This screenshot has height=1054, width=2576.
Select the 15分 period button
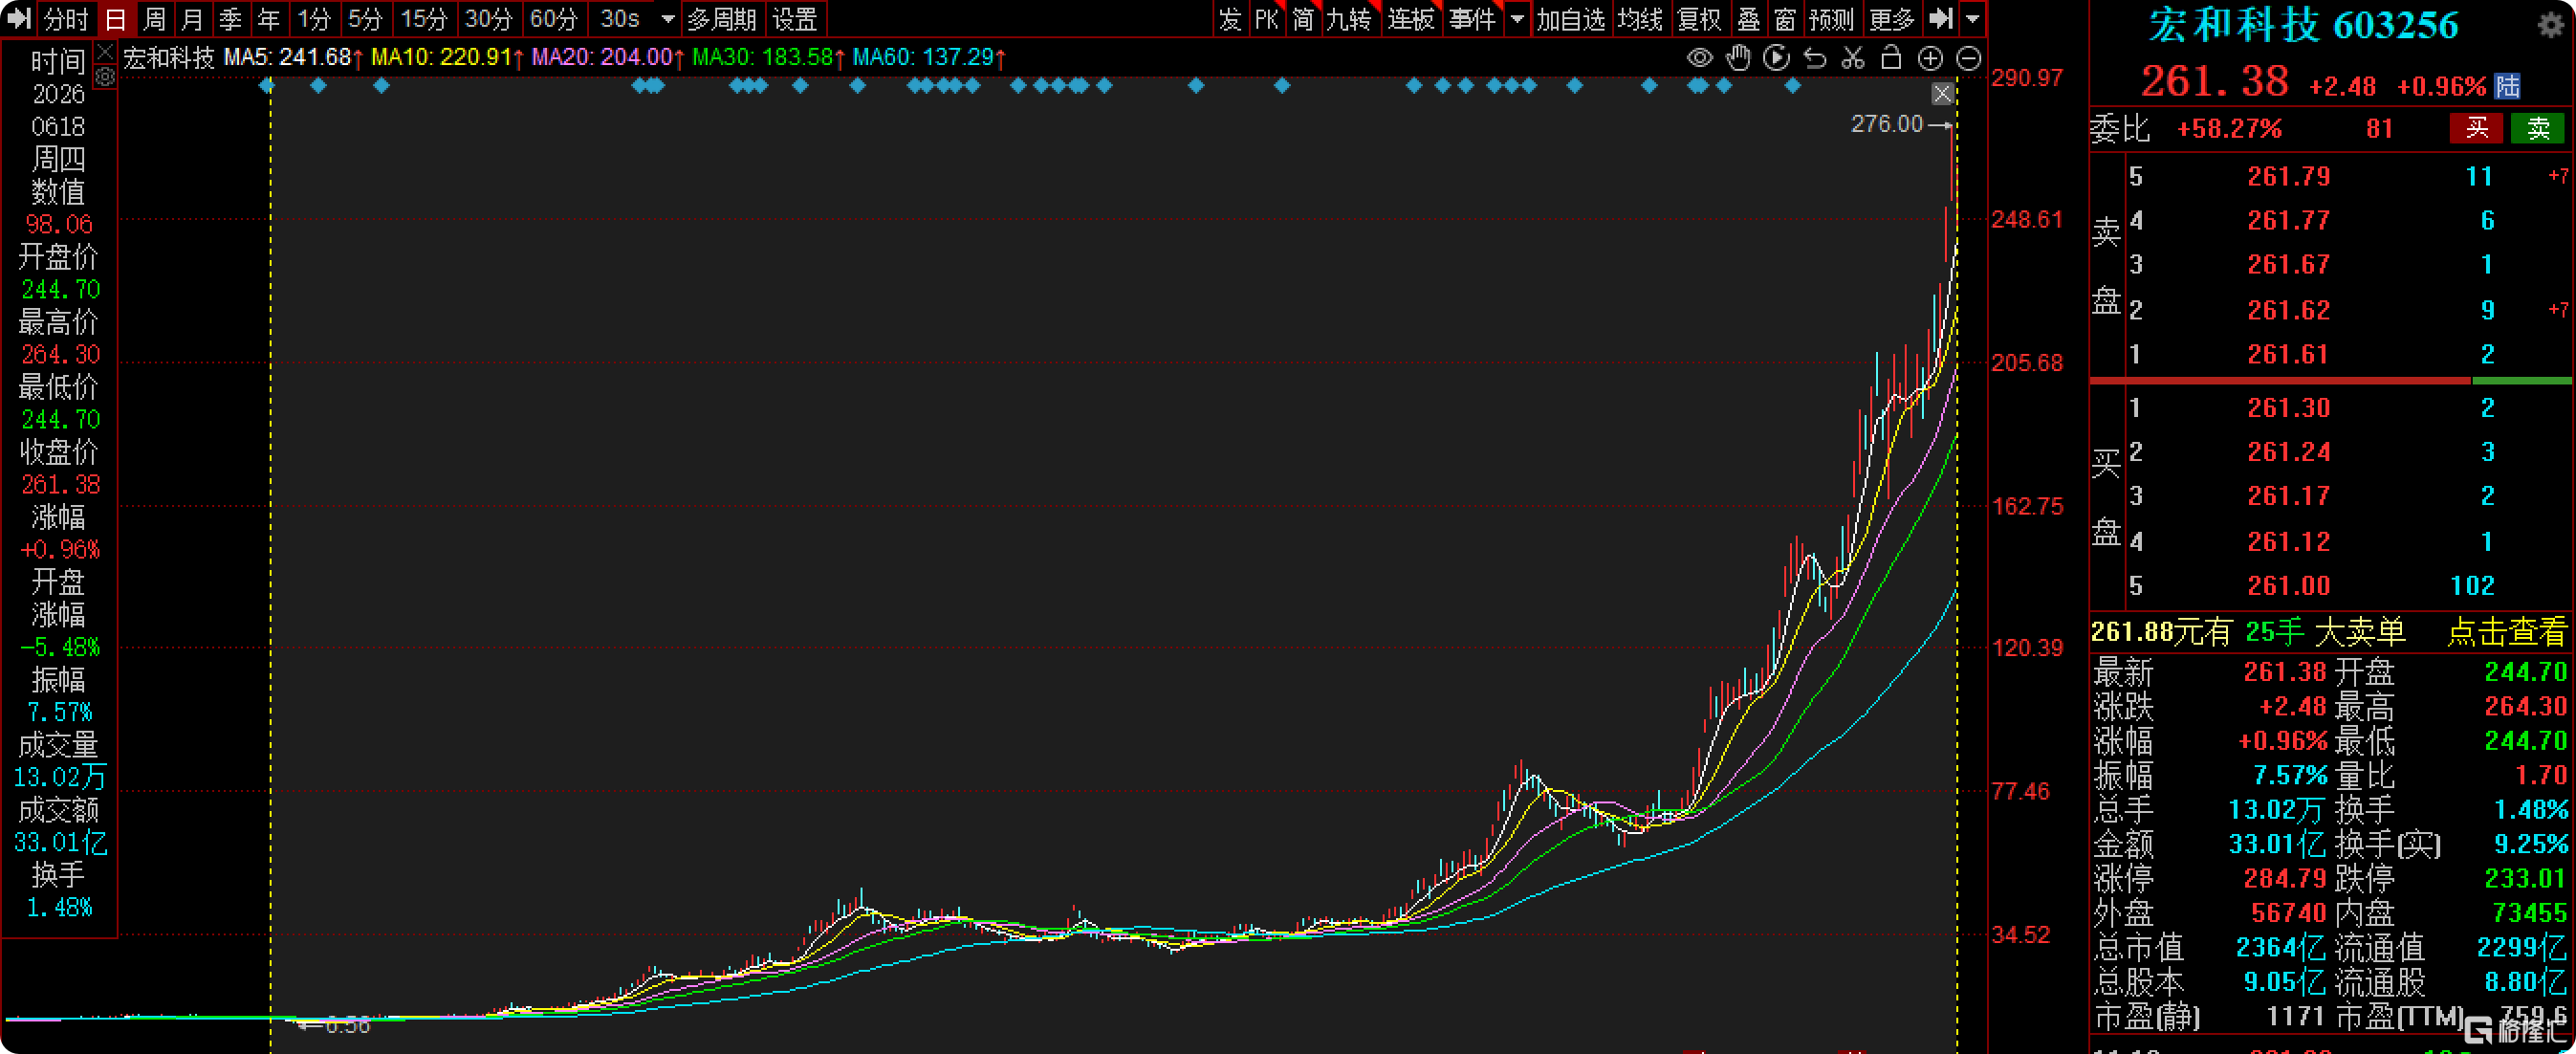coord(424,18)
